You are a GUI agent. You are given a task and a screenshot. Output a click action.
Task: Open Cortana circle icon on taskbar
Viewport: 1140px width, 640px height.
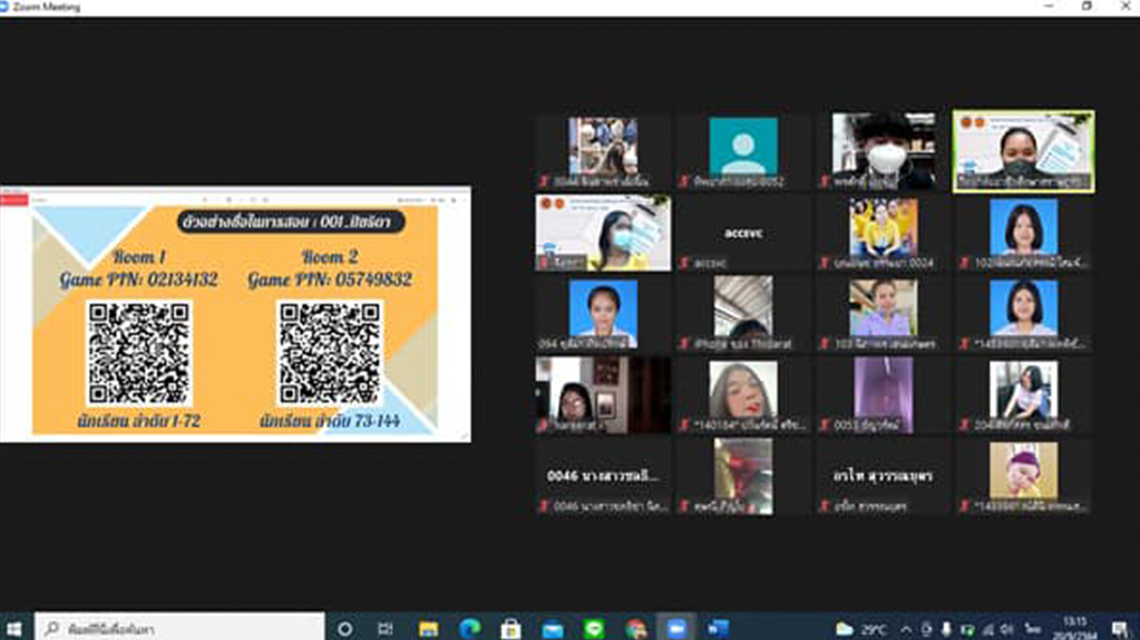pyautogui.click(x=345, y=628)
